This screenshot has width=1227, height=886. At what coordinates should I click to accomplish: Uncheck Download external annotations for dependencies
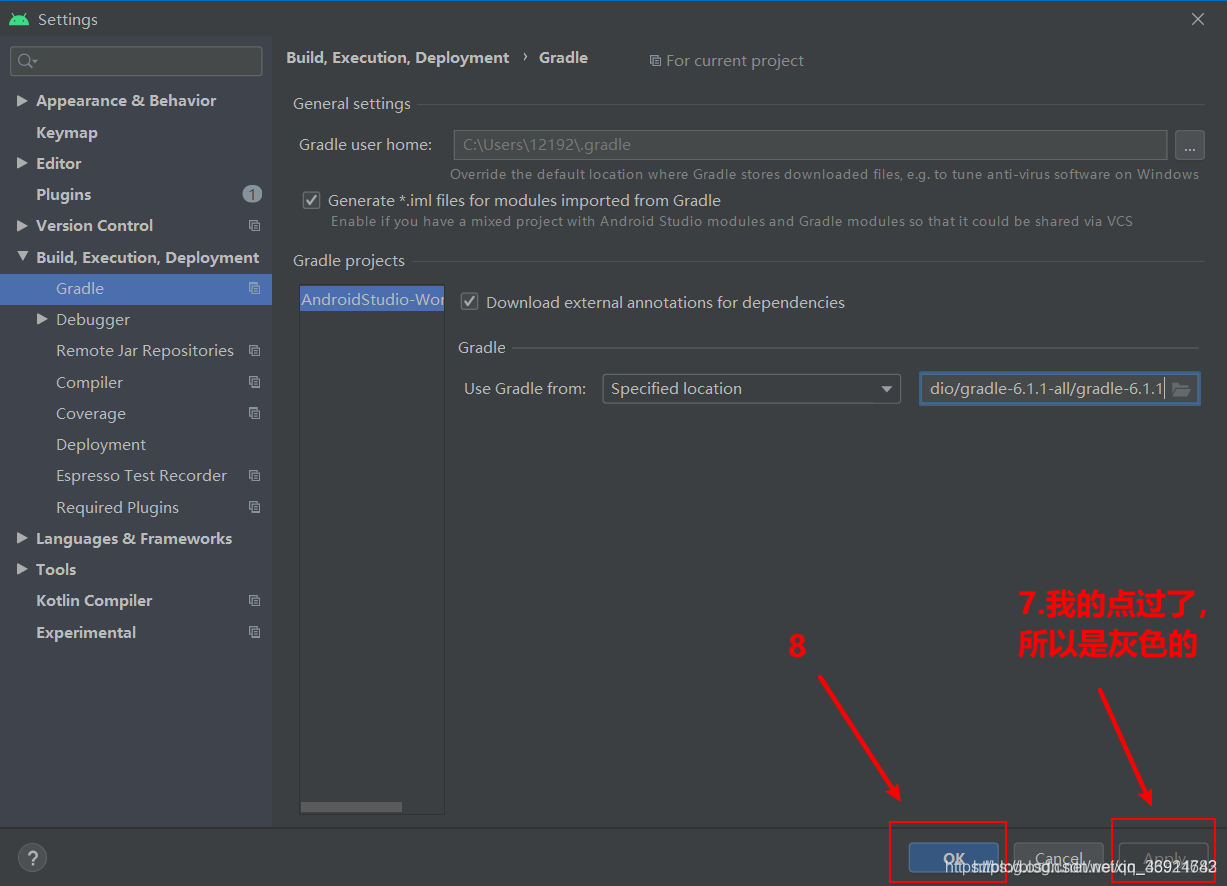click(468, 302)
